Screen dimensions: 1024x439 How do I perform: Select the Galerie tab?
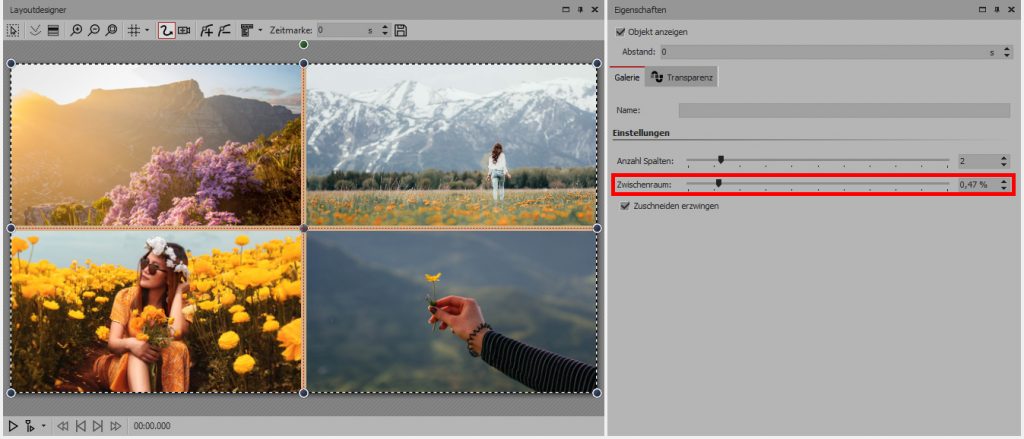(626, 77)
